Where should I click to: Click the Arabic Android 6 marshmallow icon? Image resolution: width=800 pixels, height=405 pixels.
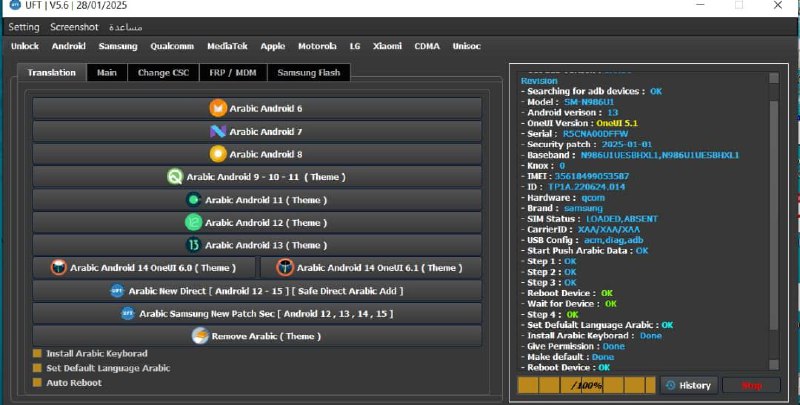point(218,108)
